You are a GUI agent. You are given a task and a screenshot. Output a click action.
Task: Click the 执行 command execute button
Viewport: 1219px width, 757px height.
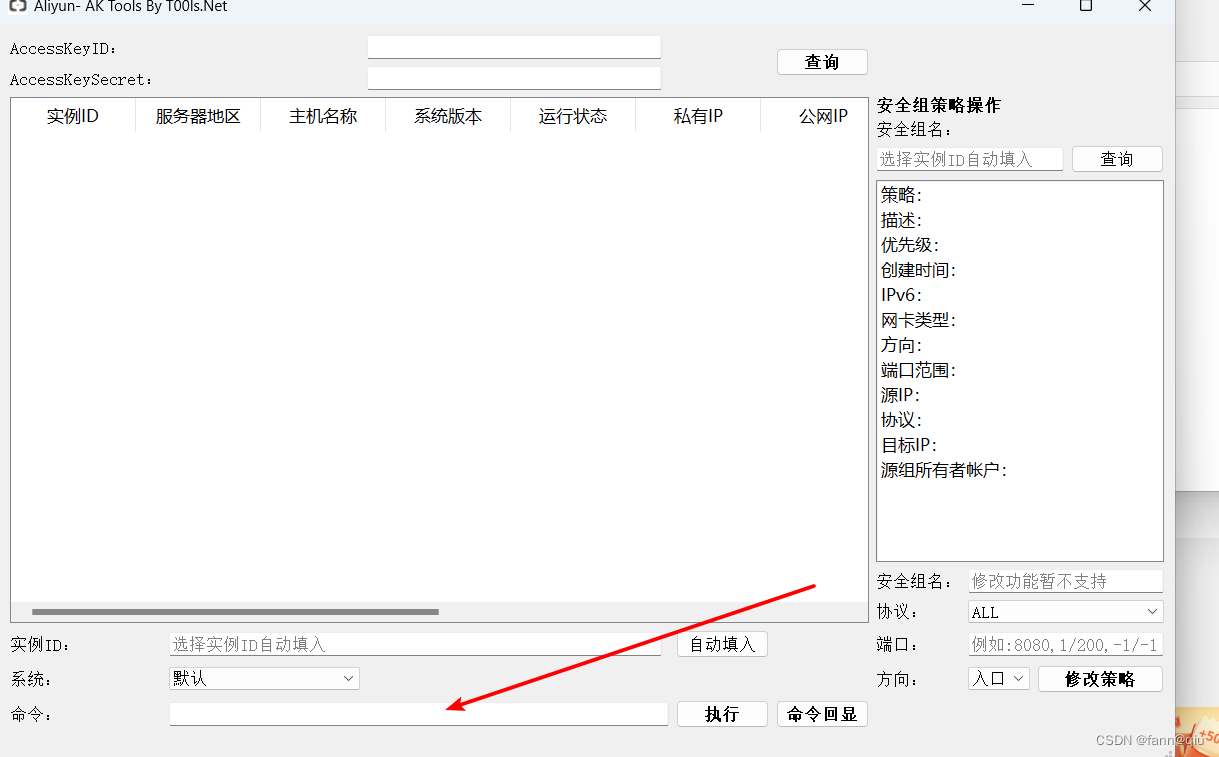click(722, 714)
